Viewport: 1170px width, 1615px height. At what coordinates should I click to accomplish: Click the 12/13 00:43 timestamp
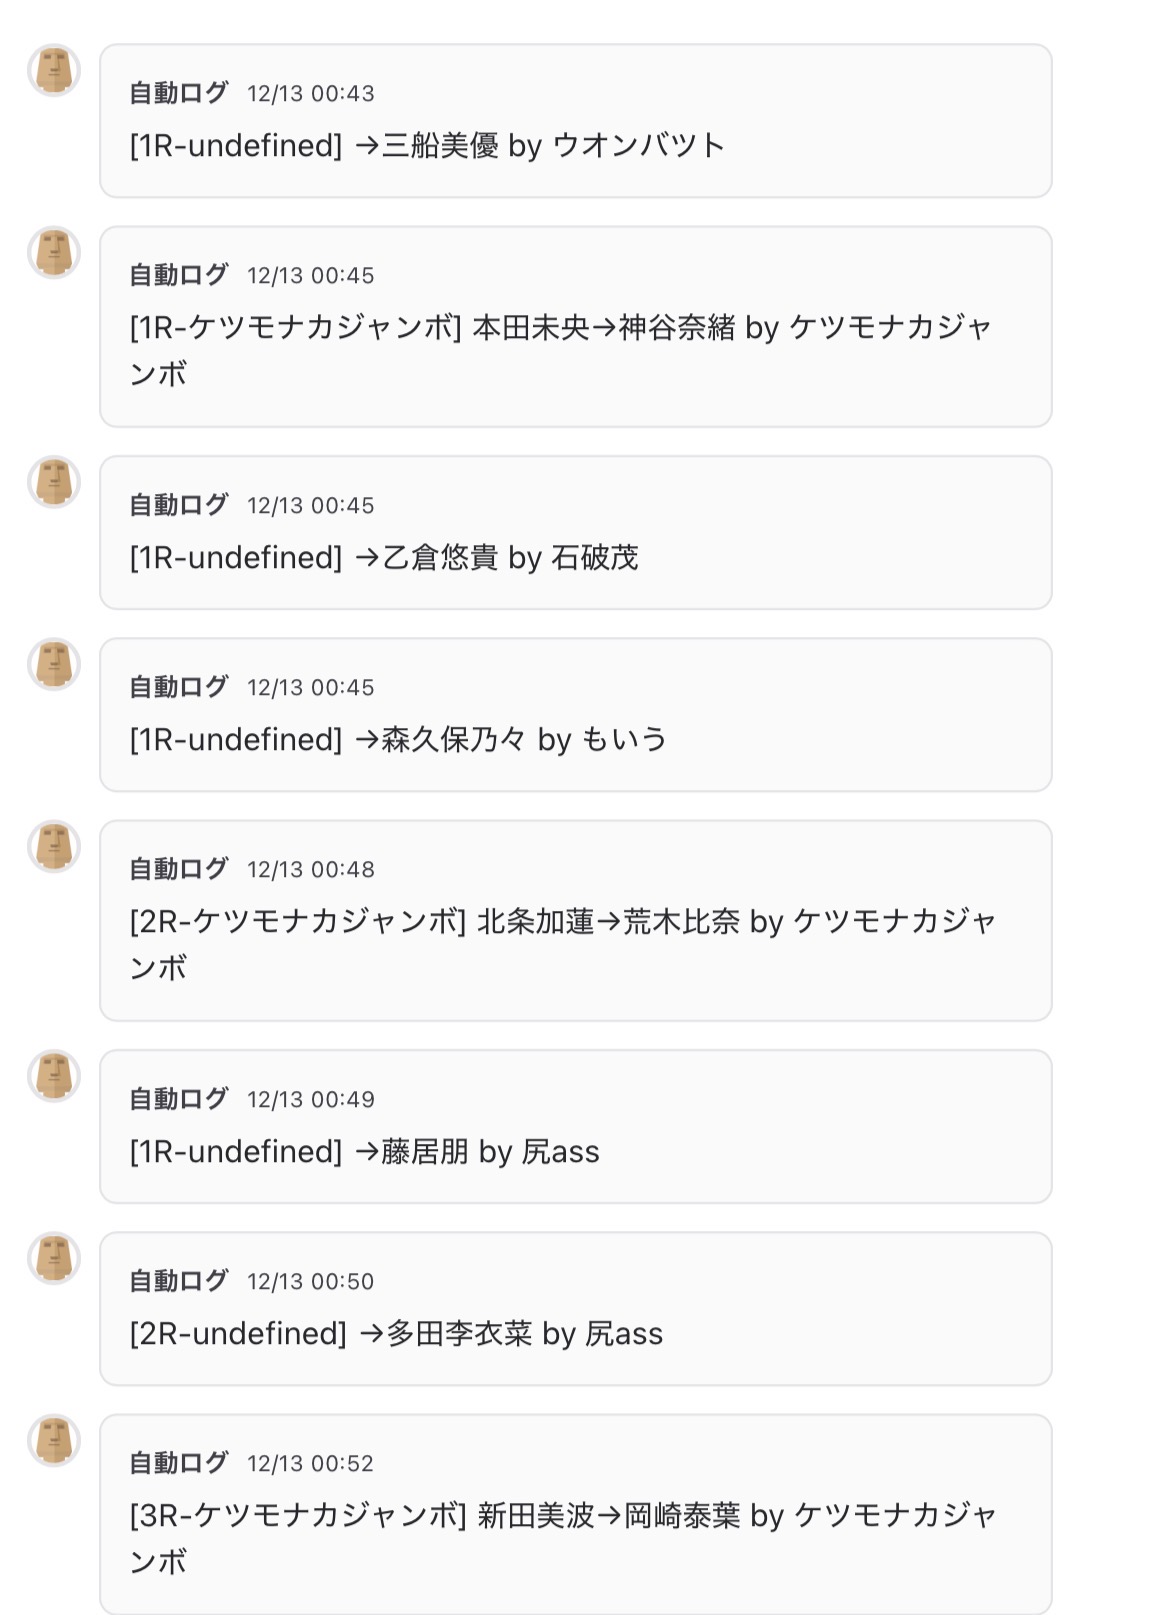(x=311, y=94)
